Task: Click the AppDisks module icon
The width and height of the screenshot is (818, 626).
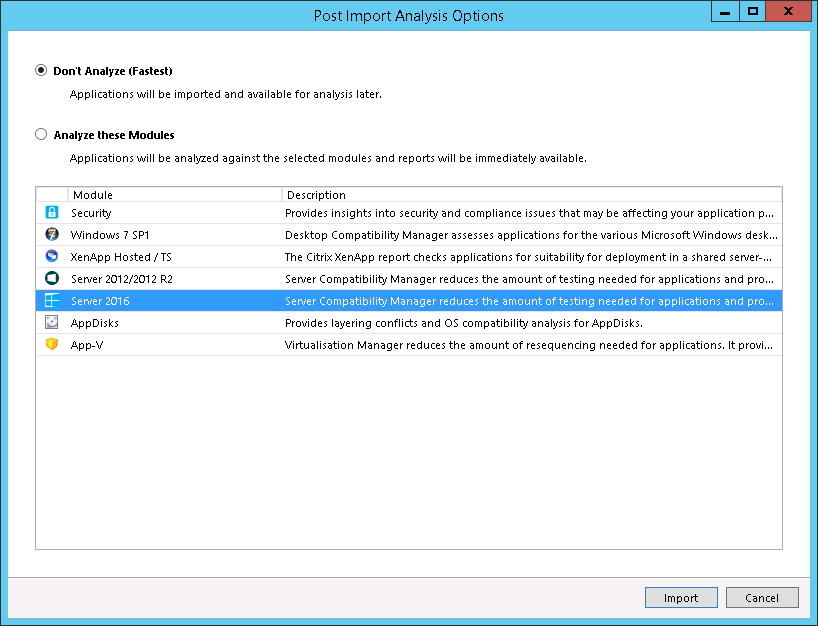Action: 52,323
